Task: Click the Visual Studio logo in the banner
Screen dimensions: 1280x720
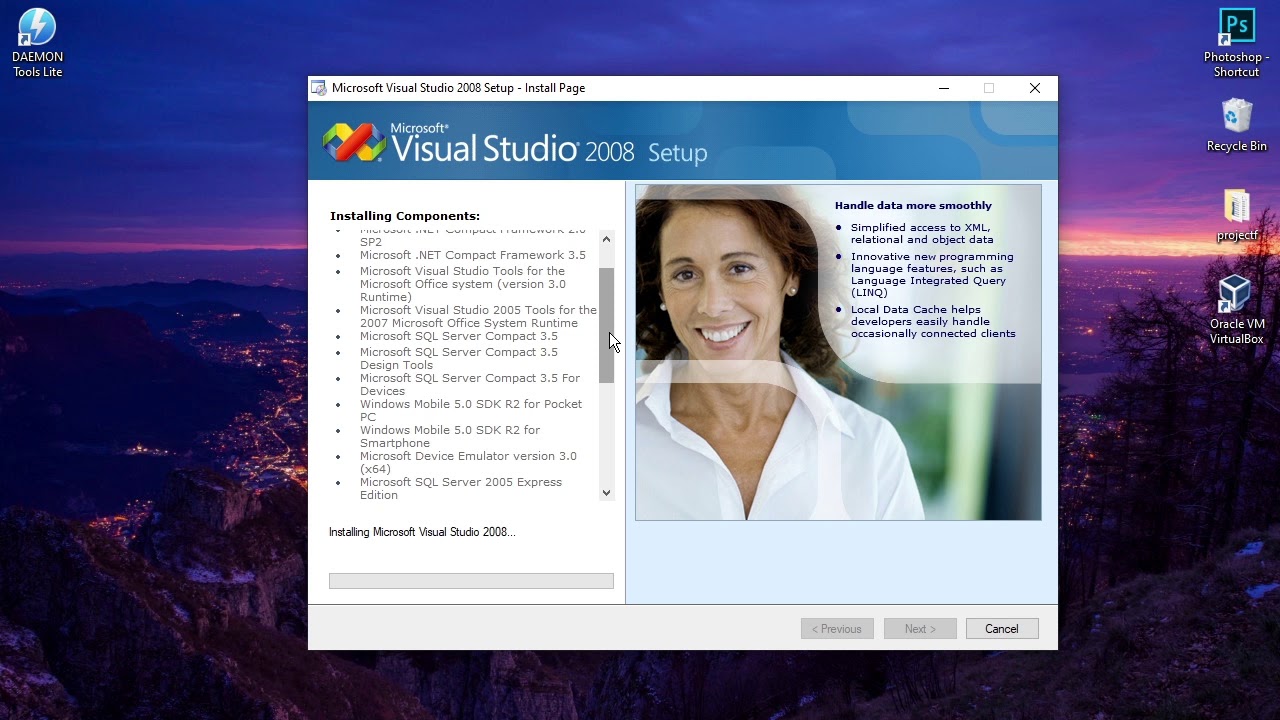Action: 354,142
